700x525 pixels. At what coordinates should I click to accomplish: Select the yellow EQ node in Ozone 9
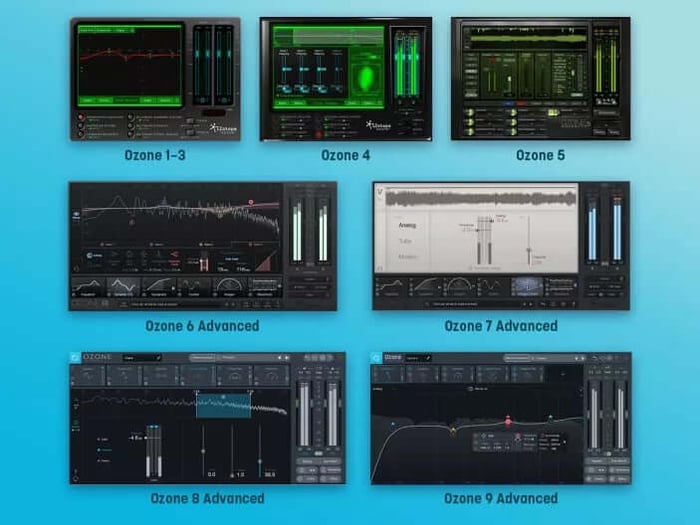454,430
